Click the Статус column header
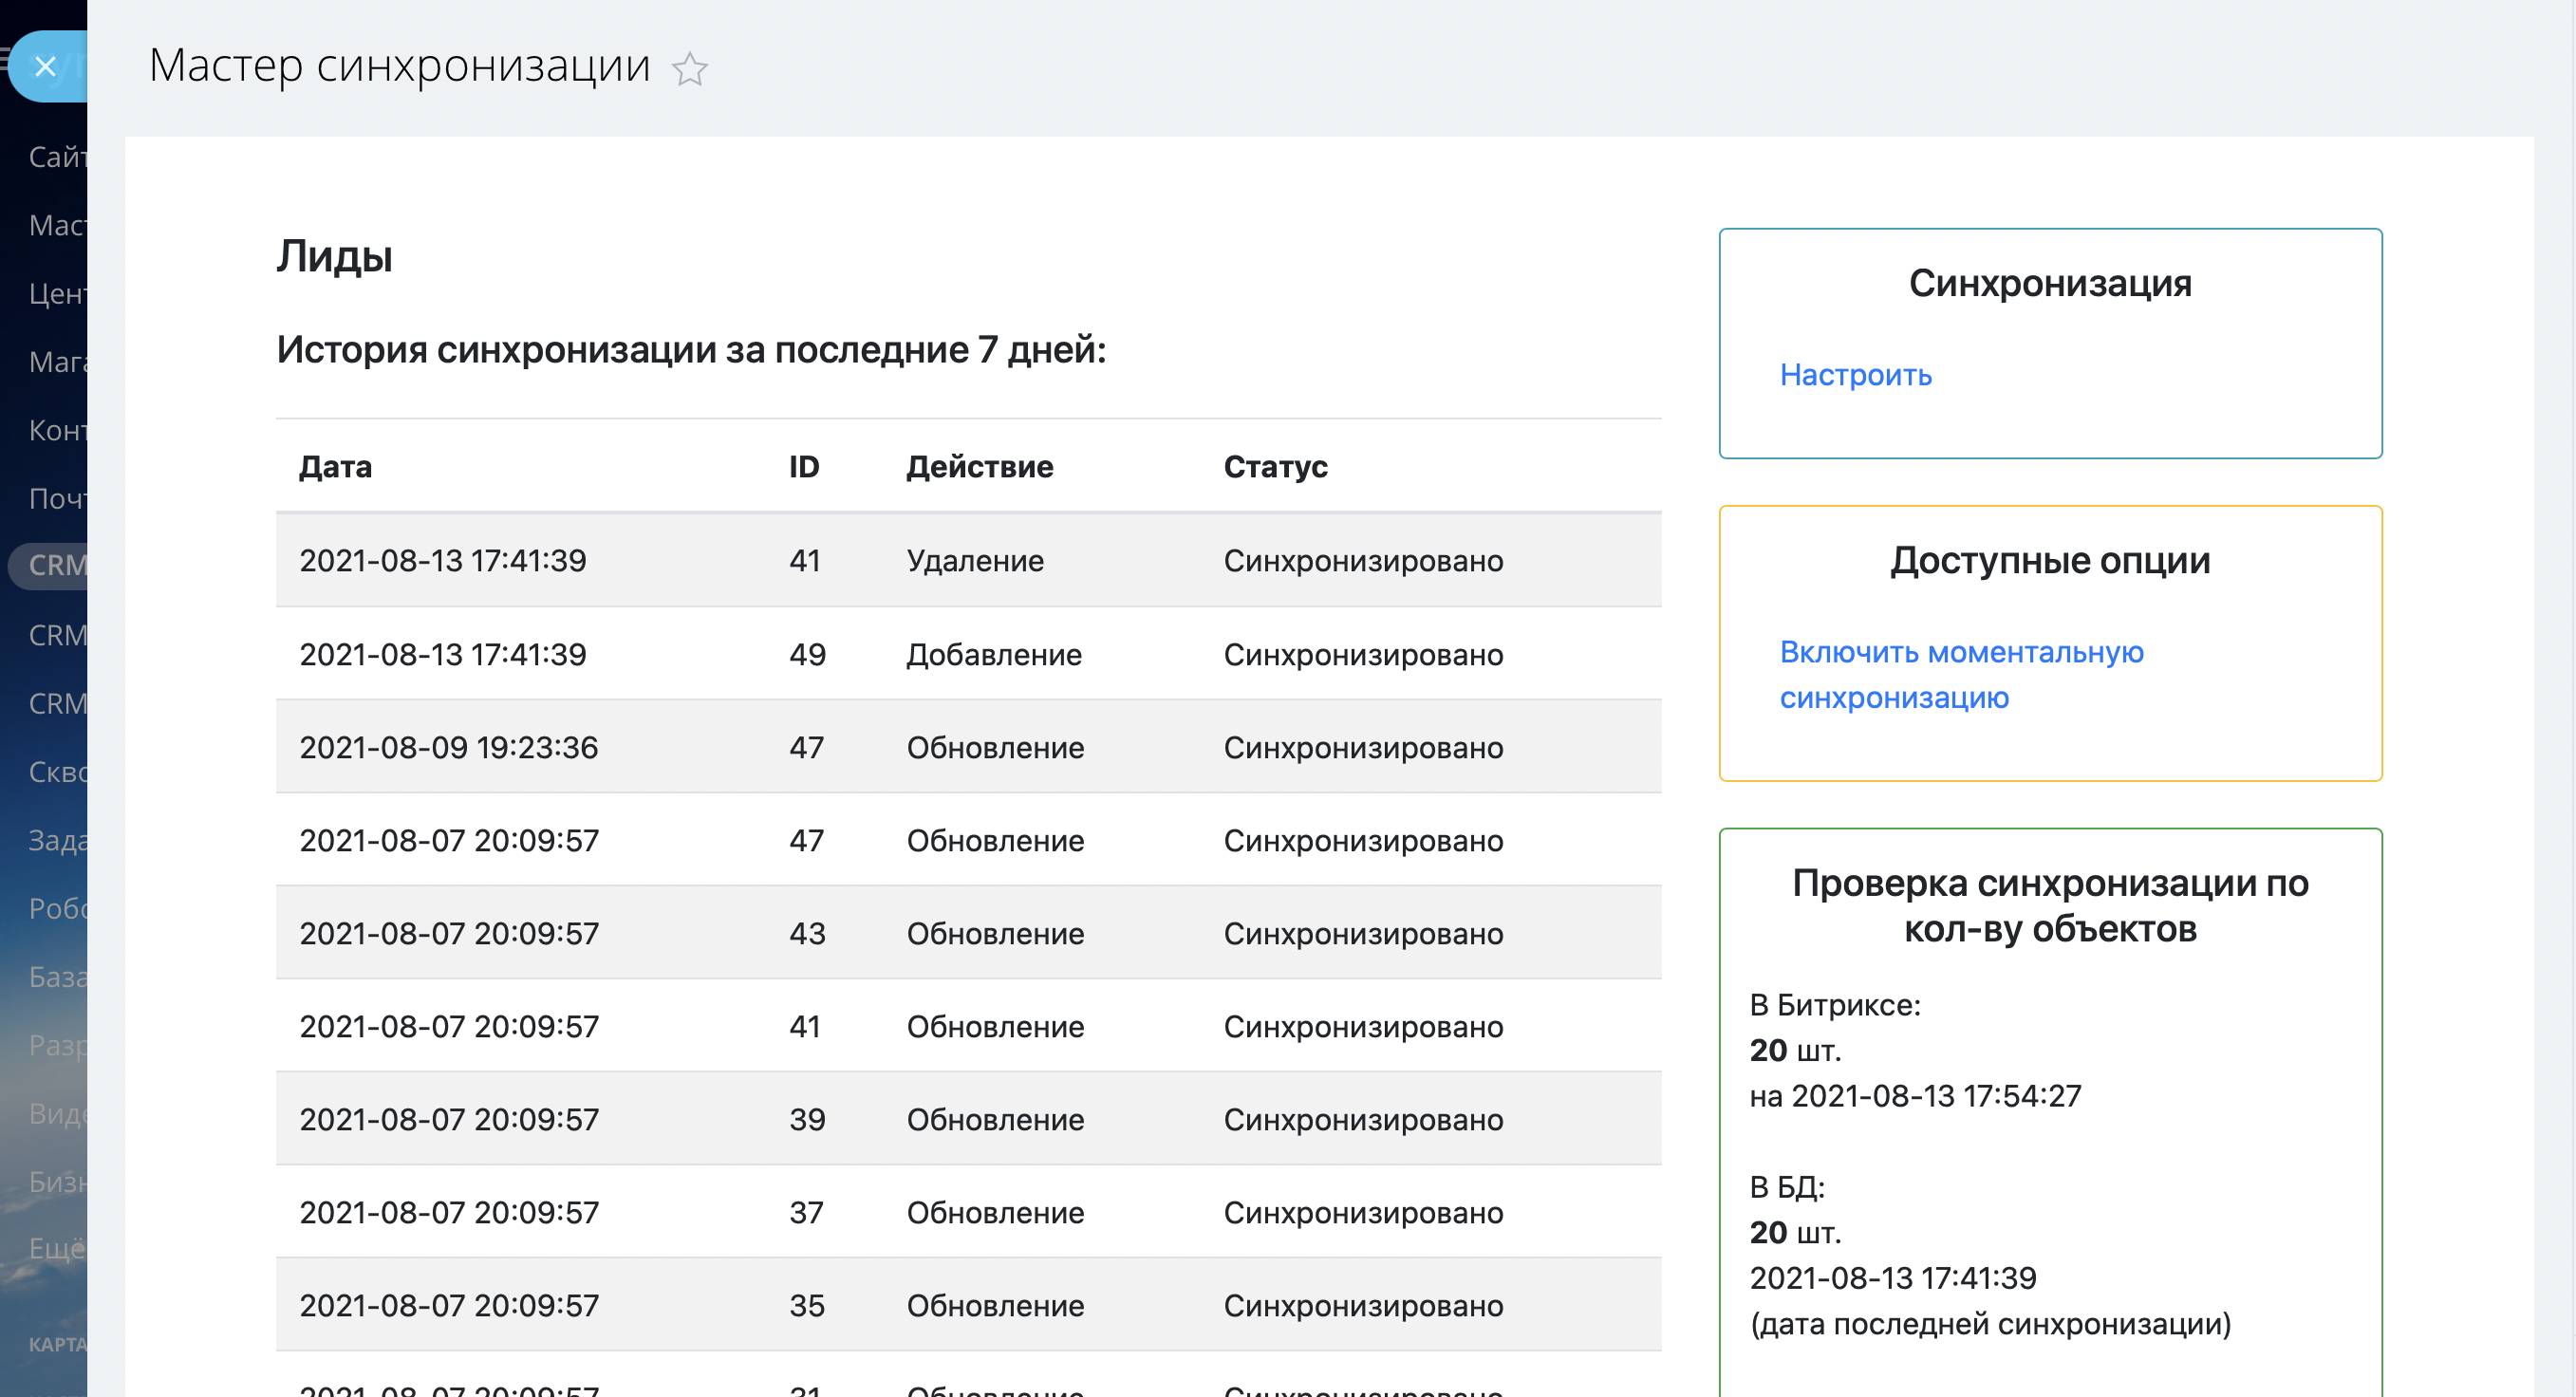Screen dimensions: 2576x1397 pyautogui.click(x=1275, y=467)
